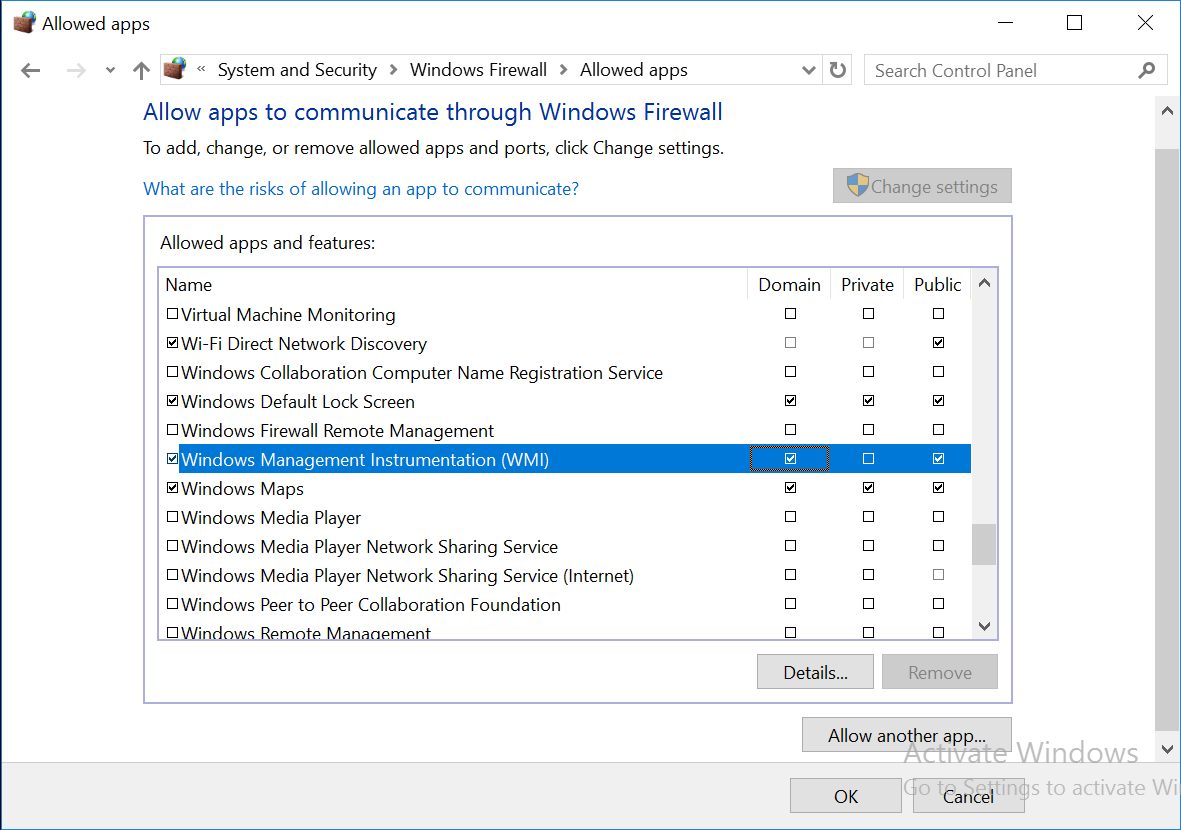Viewport: 1181px width, 830px height.
Task: Toggle Windows Management Instrumentation (WMI) checkbox
Action: 172,459
